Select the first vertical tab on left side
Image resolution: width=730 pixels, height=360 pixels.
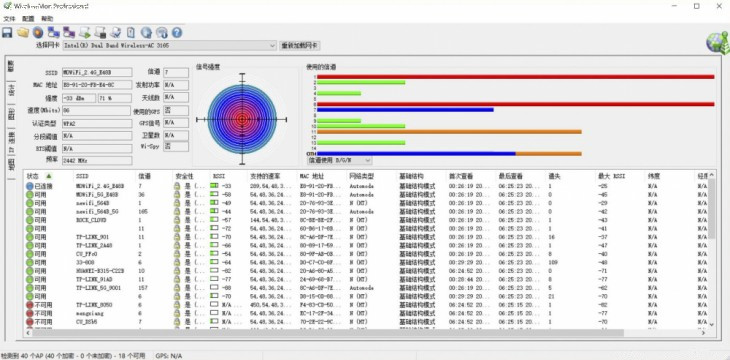11,66
